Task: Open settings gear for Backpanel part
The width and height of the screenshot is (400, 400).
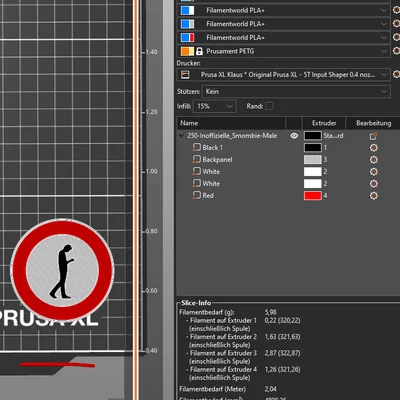Action: [x=374, y=160]
